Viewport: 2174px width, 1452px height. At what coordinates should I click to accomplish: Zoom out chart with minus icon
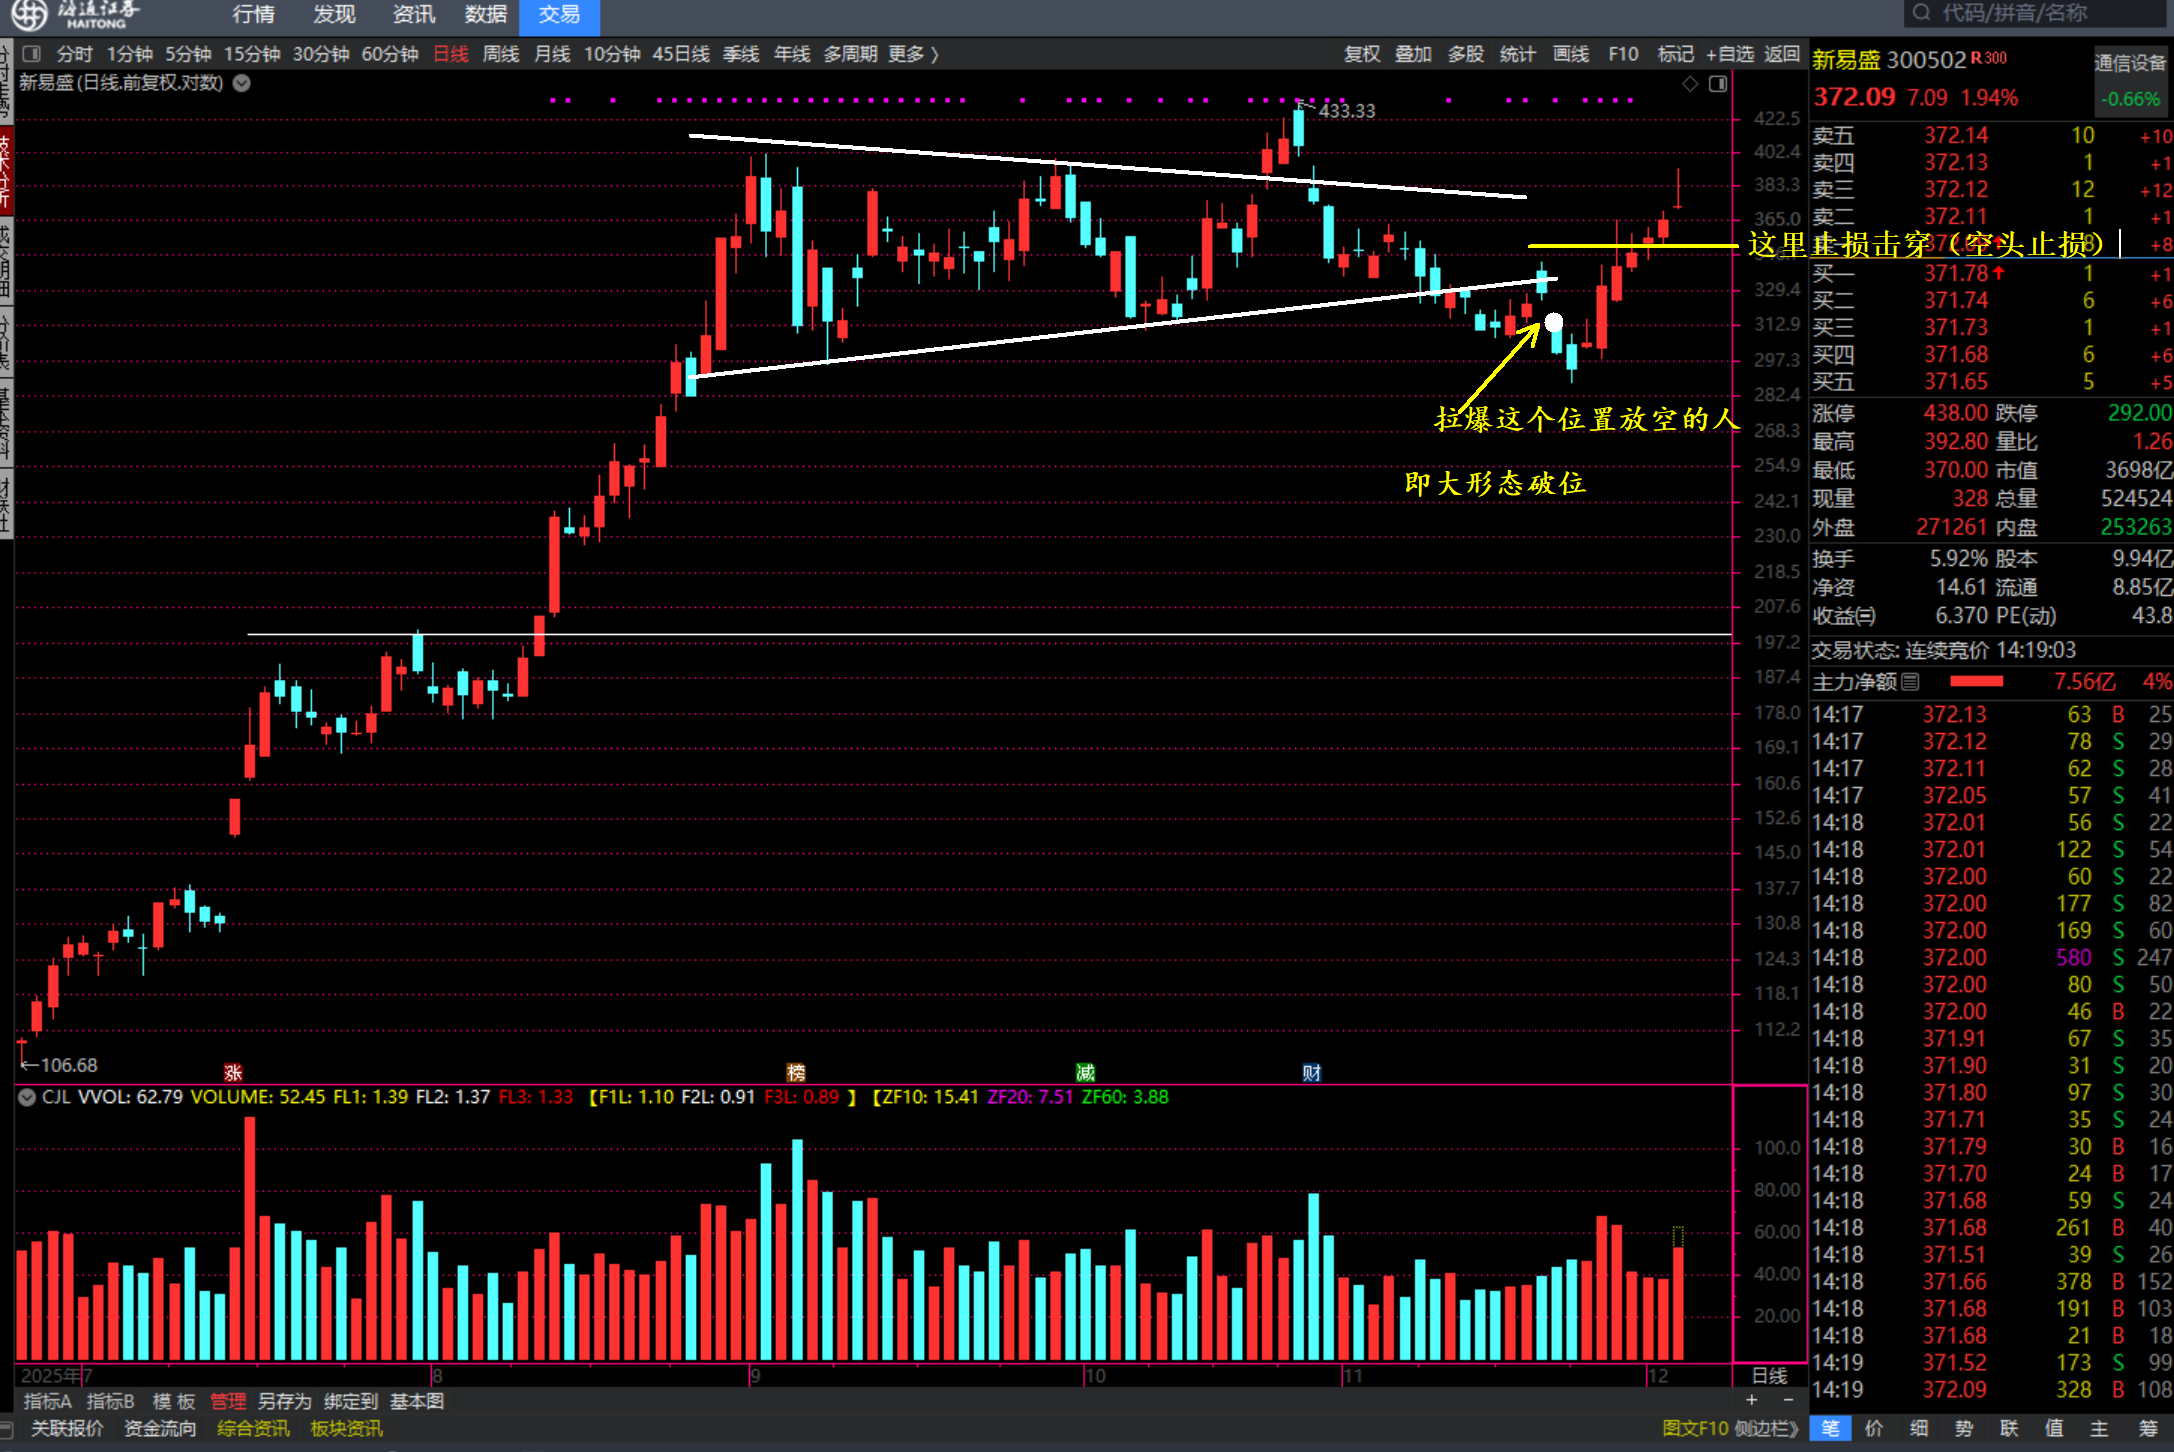point(1788,1401)
